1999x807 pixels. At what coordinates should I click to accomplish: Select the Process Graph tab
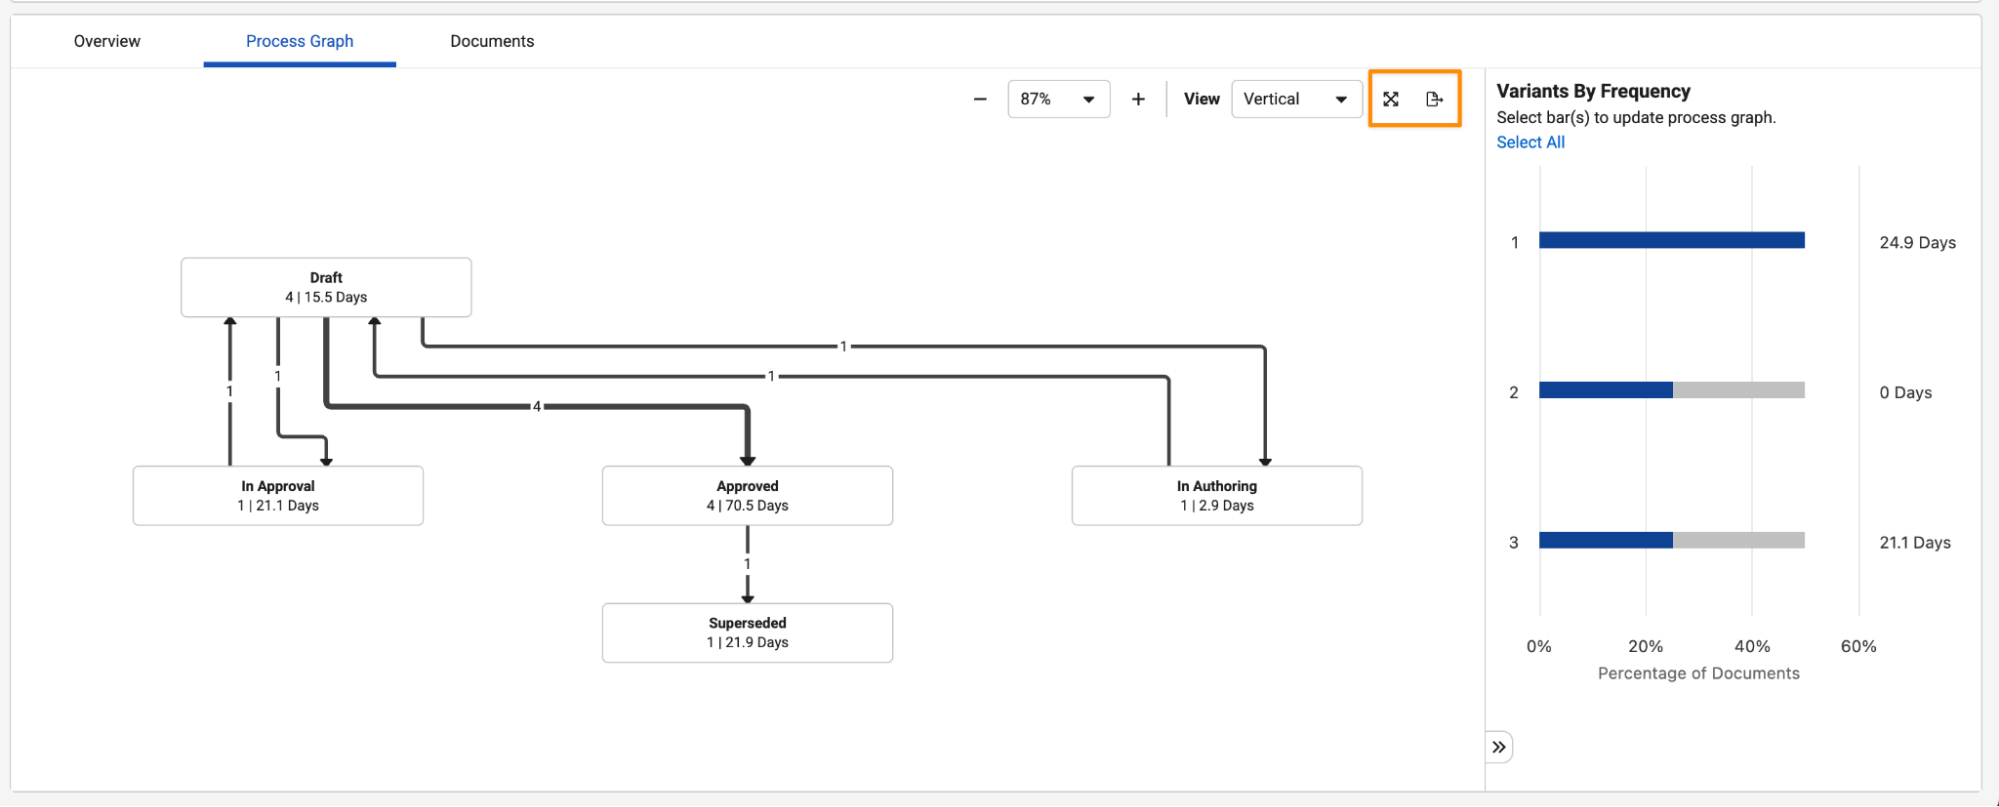click(300, 41)
